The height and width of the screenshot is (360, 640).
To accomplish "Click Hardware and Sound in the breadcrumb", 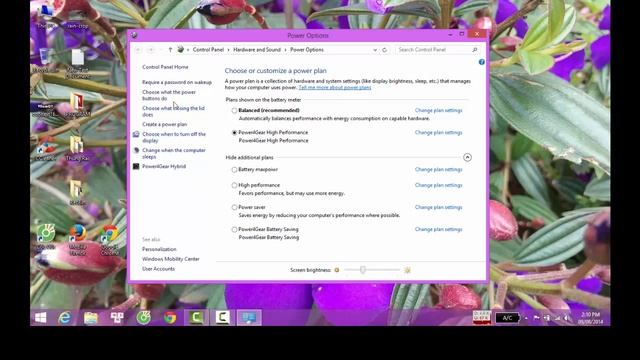I will coord(257,50).
